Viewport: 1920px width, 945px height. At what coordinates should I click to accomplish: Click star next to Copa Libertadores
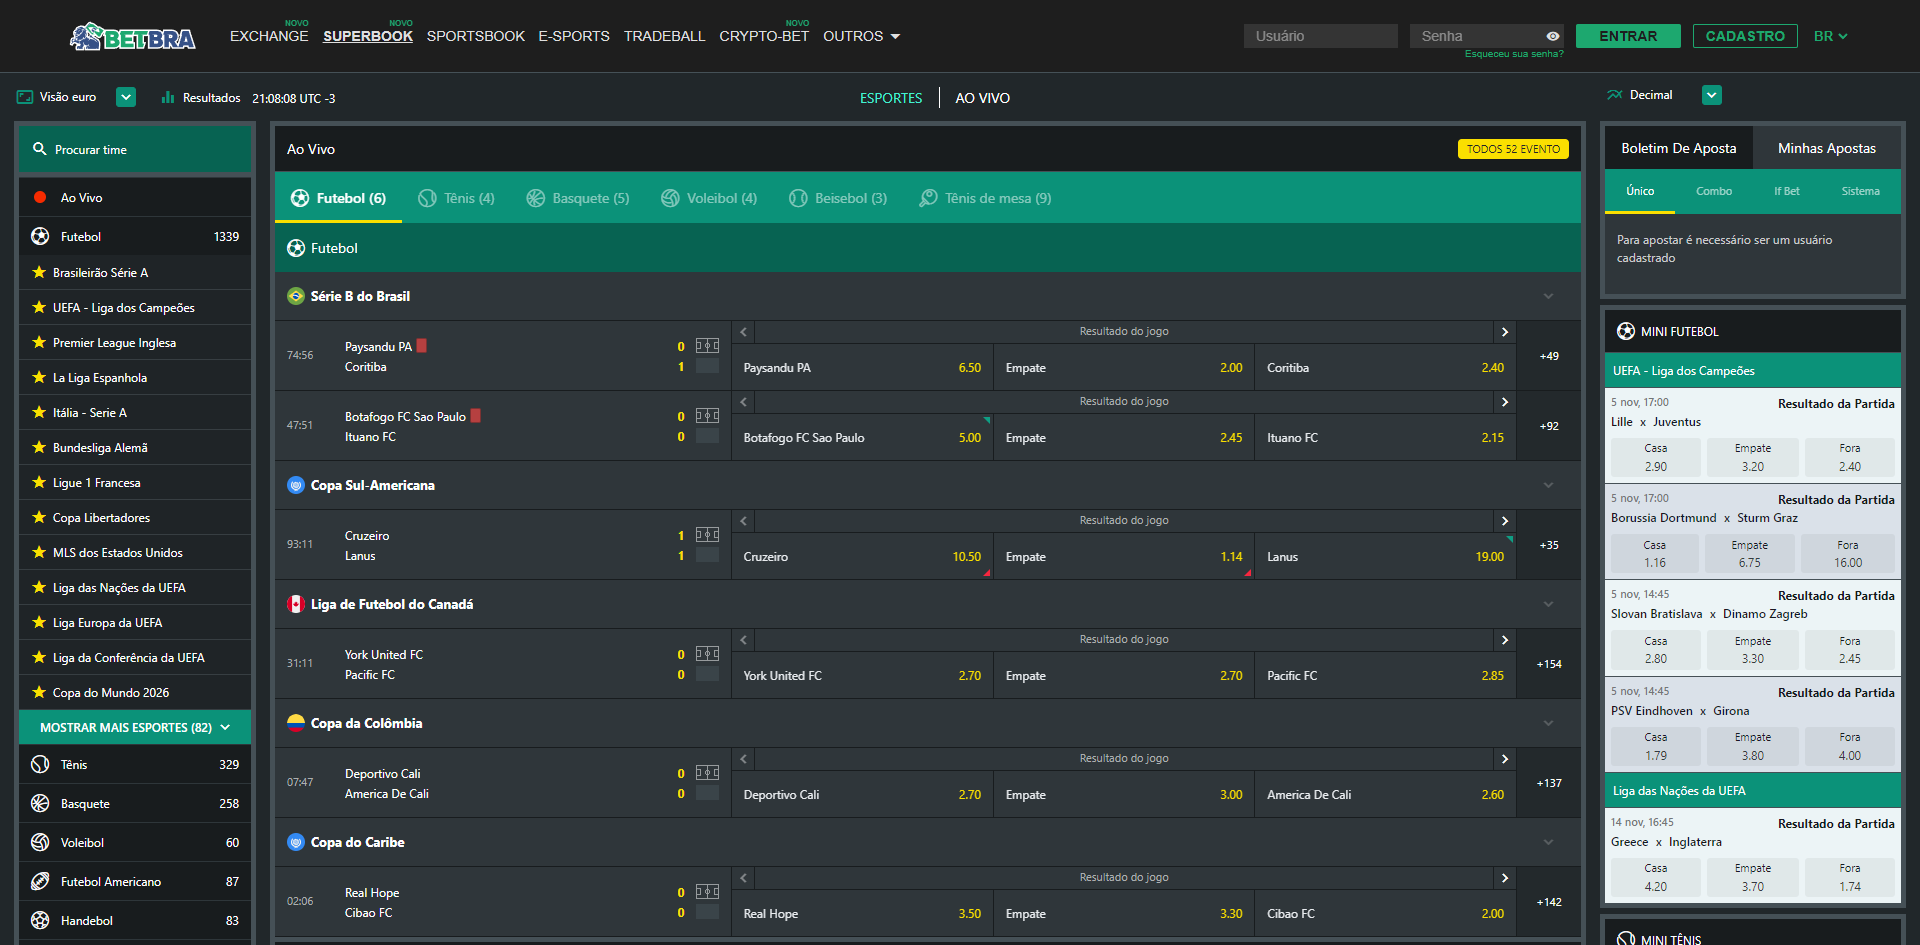[39, 517]
